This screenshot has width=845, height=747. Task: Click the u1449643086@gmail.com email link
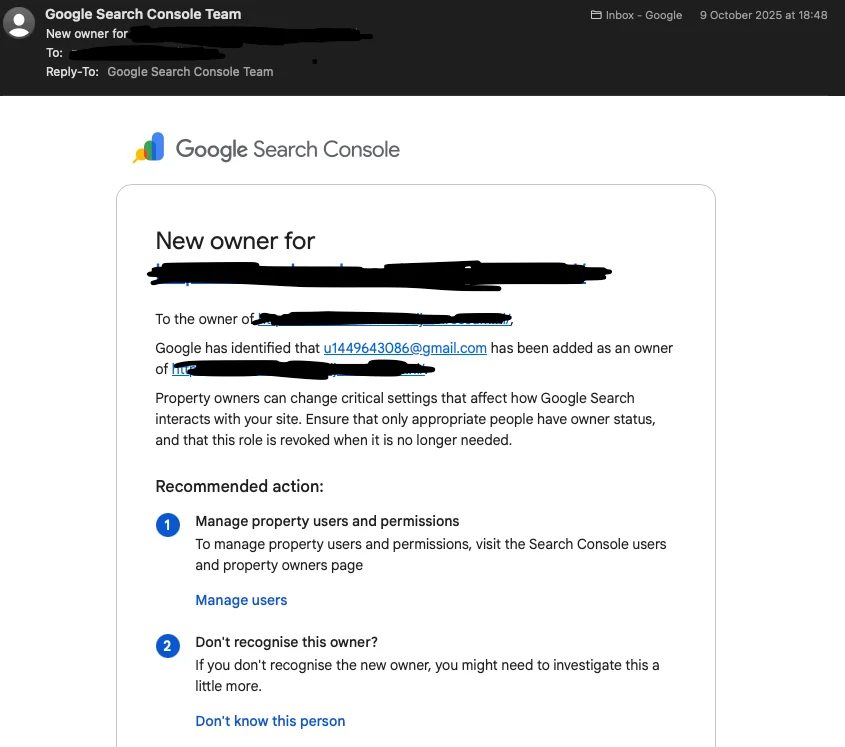pos(405,348)
